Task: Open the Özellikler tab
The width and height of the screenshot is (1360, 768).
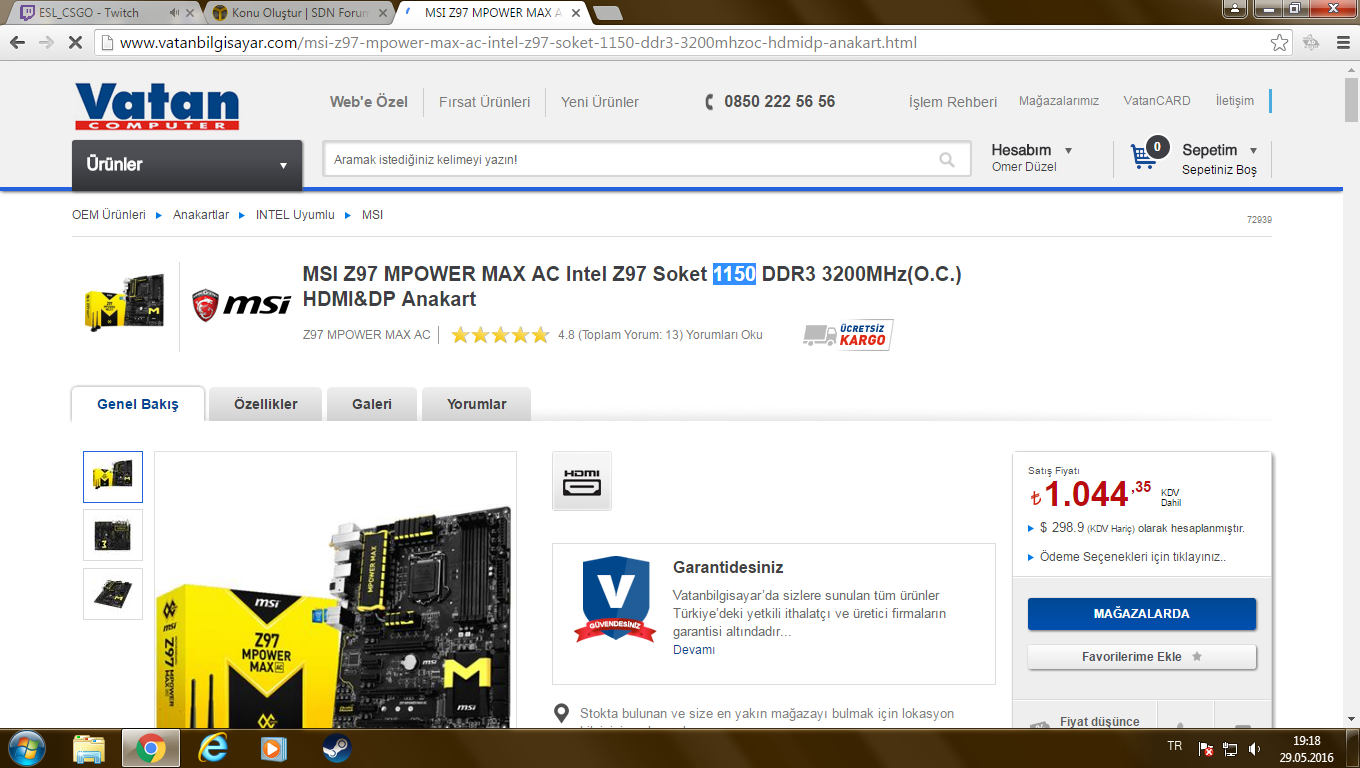Action: [266, 404]
